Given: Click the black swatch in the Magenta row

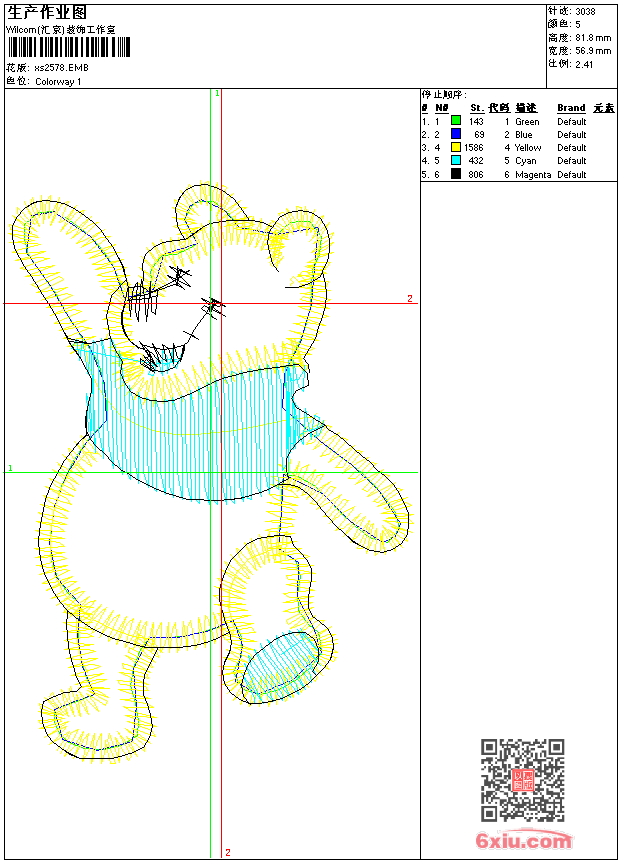Looking at the screenshot, I should click(455, 174).
